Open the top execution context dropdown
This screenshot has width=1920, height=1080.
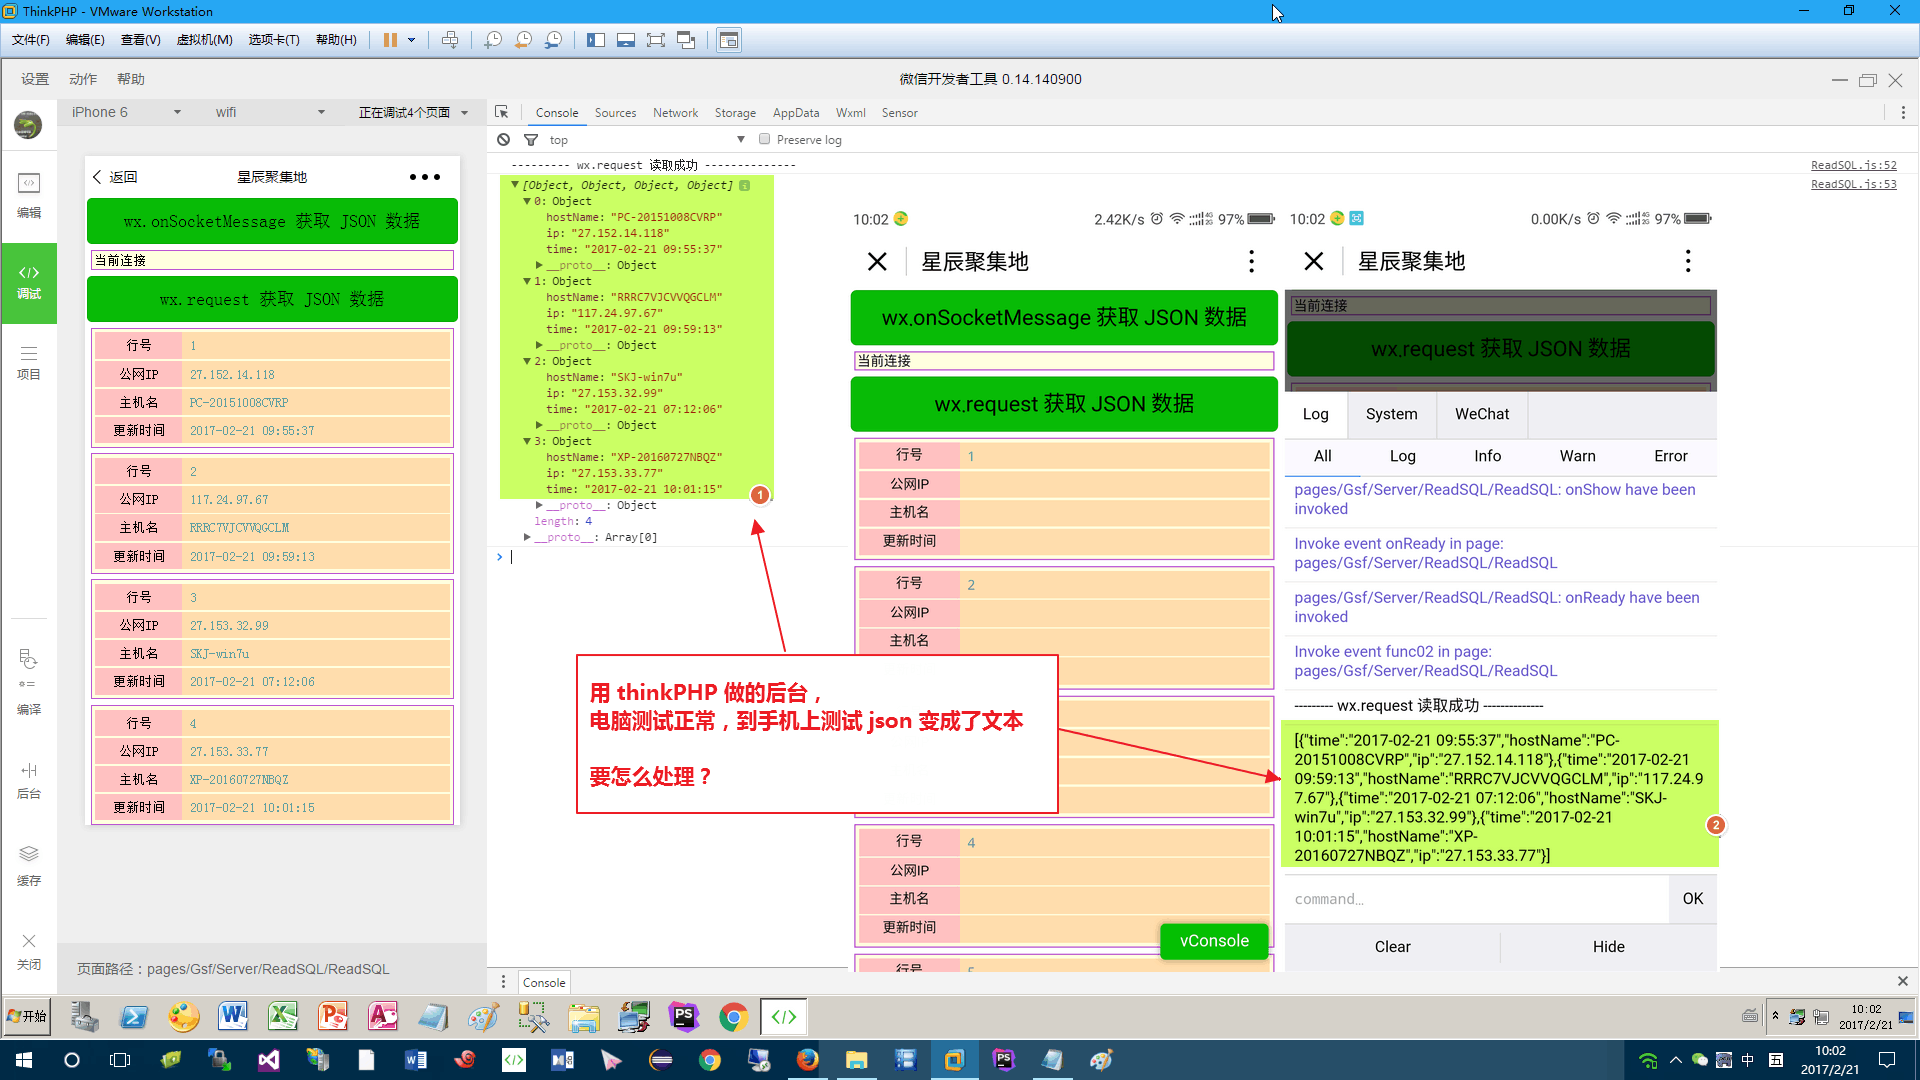pos(647,139)
